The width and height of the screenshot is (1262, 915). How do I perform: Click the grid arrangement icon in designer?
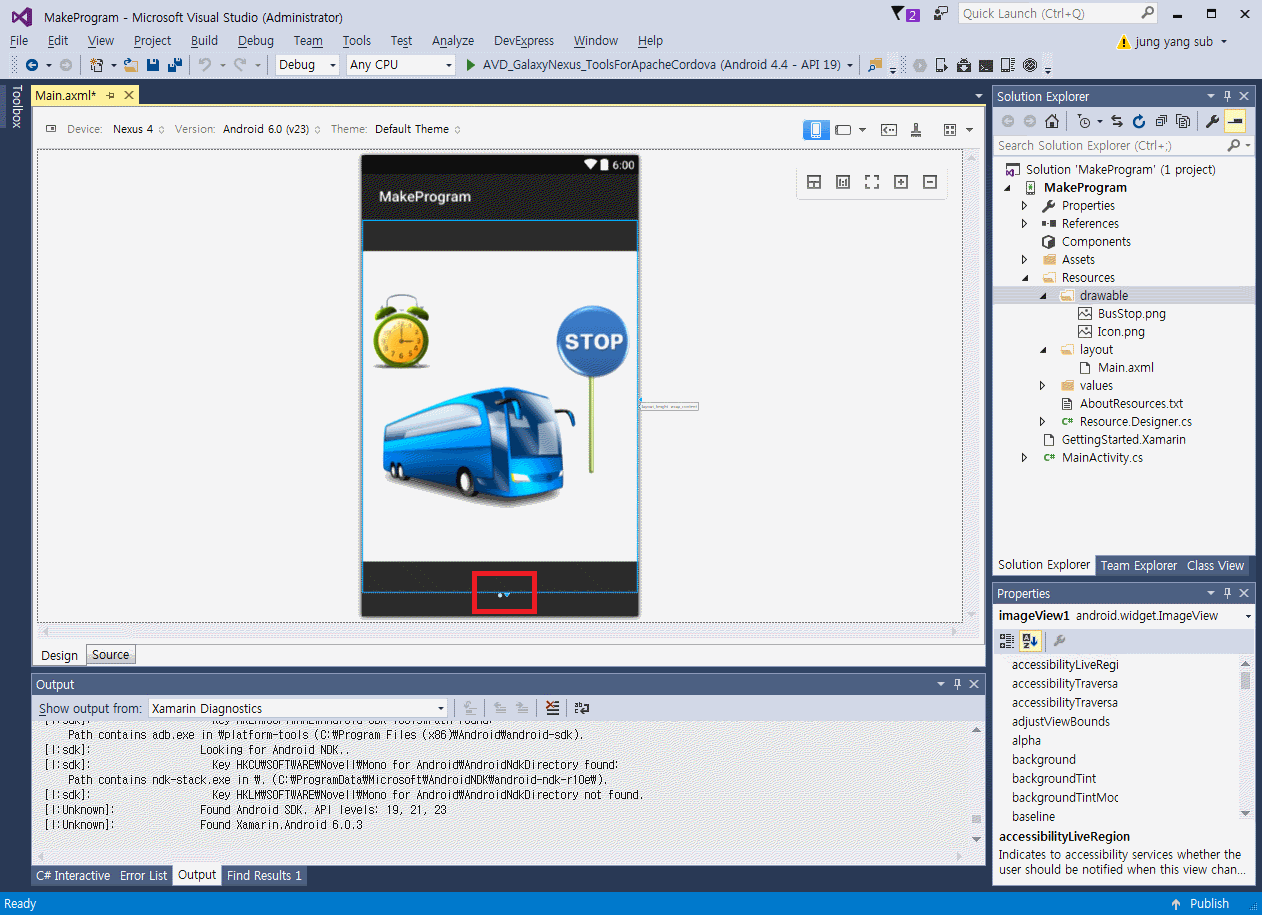coord(951,130)
